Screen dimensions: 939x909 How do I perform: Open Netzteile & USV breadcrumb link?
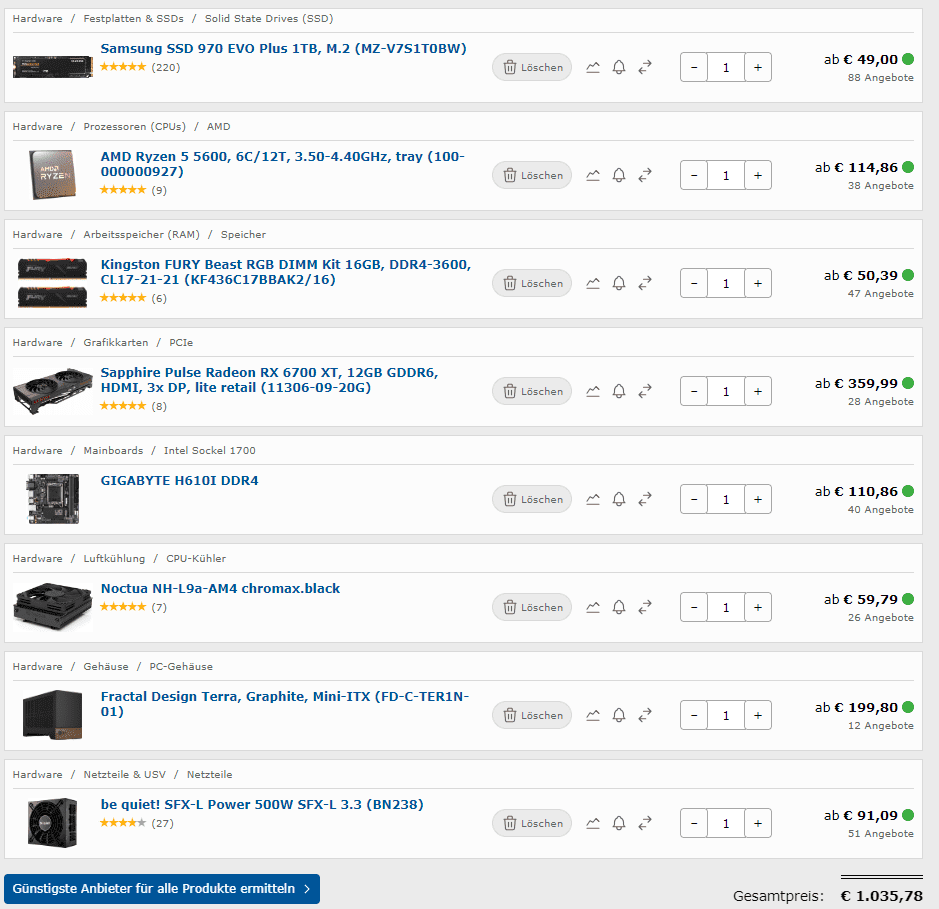[125, 774]
